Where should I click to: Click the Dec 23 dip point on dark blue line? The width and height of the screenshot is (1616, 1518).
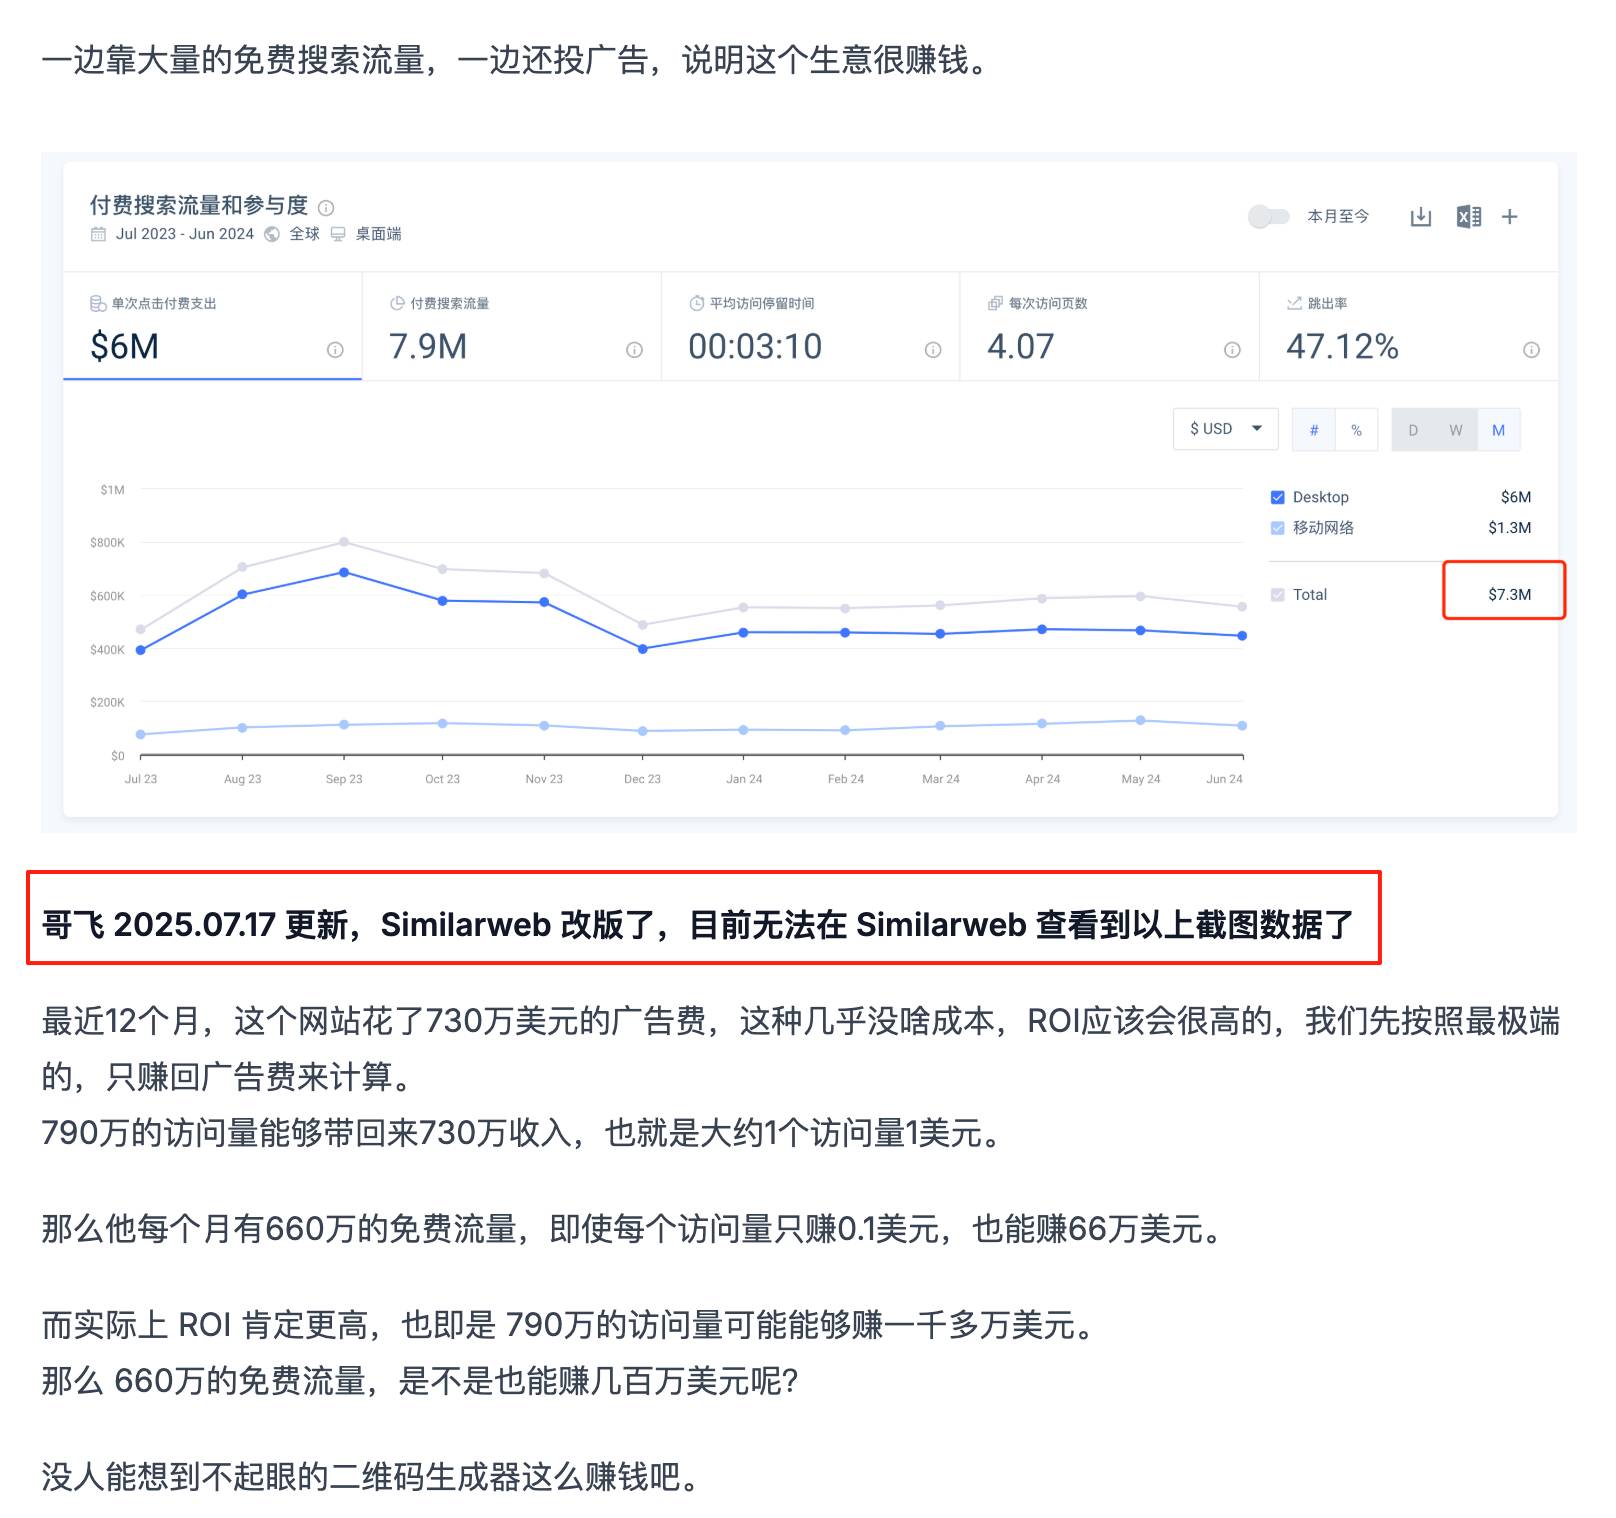tap(642, 649)
